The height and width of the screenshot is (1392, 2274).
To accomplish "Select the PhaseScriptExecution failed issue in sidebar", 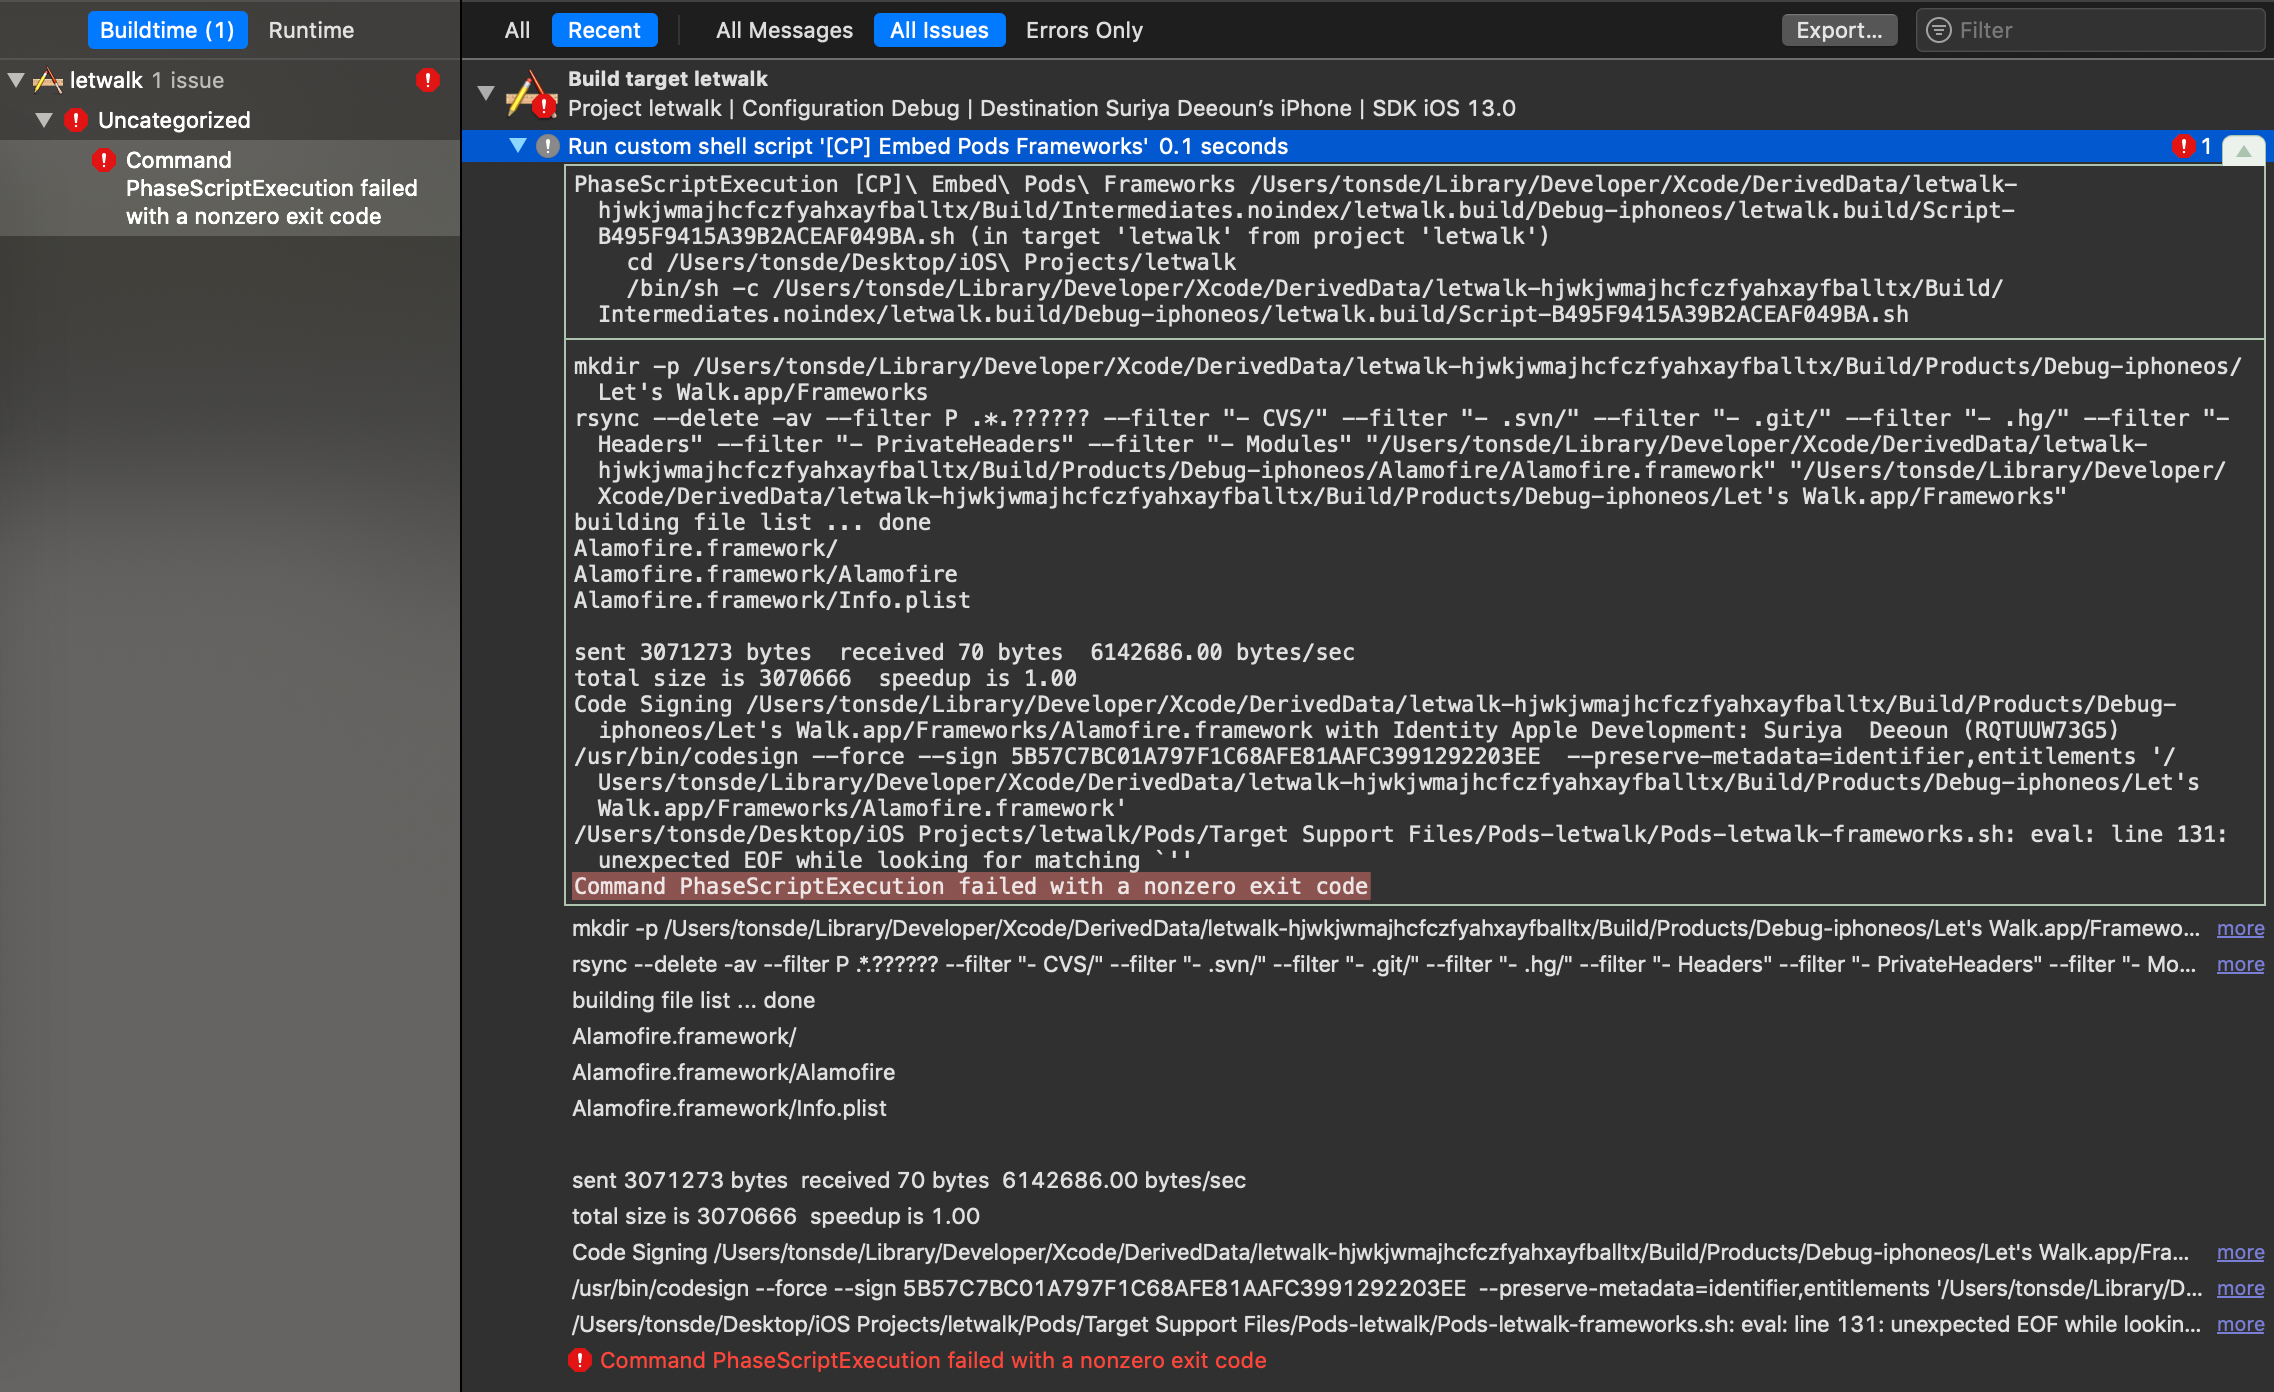I will click(x=230, y=188).
